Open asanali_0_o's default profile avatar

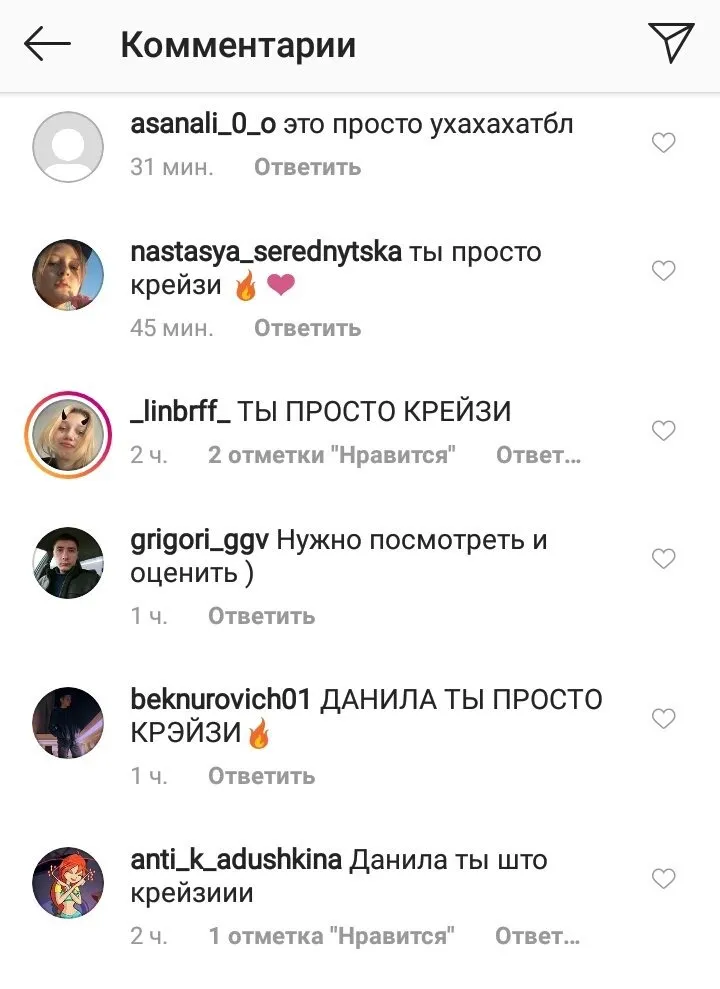(x=68, y=147)
